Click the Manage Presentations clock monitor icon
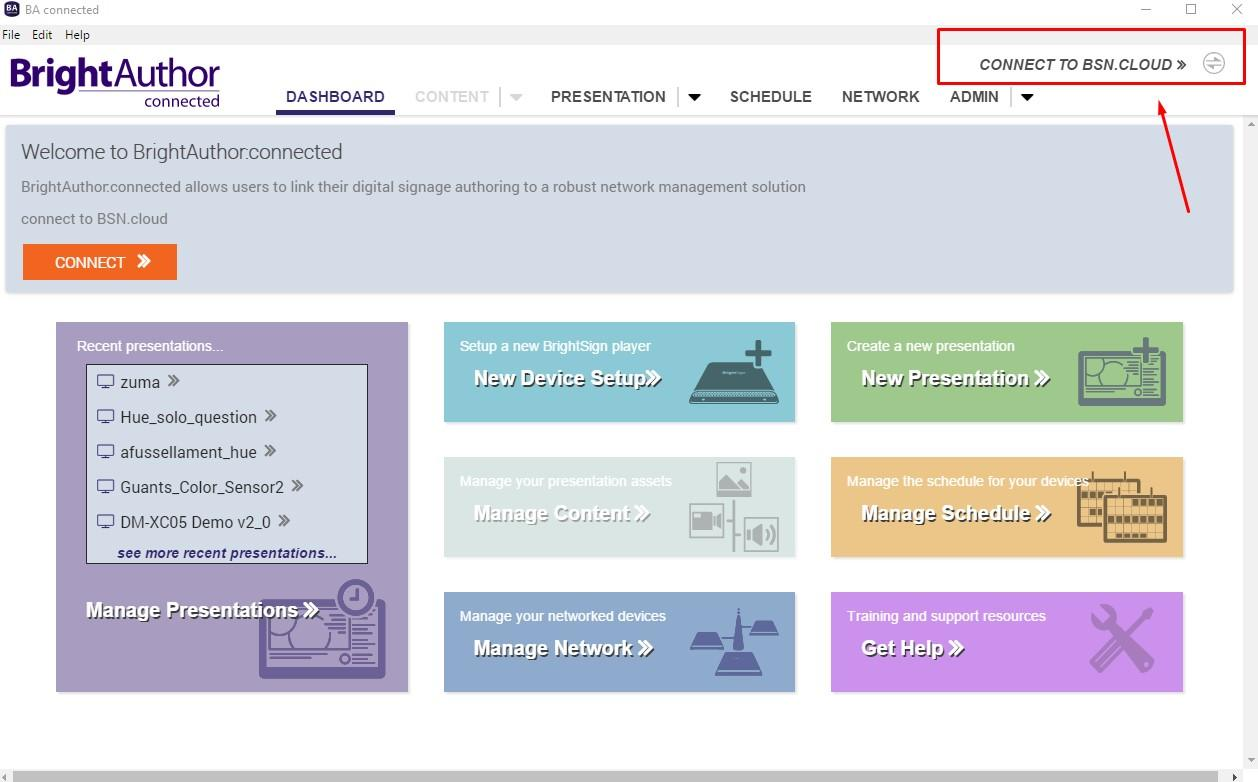The height and width of the screenshot is (782, 1258). pyautogui.click(x=322, y=629)
